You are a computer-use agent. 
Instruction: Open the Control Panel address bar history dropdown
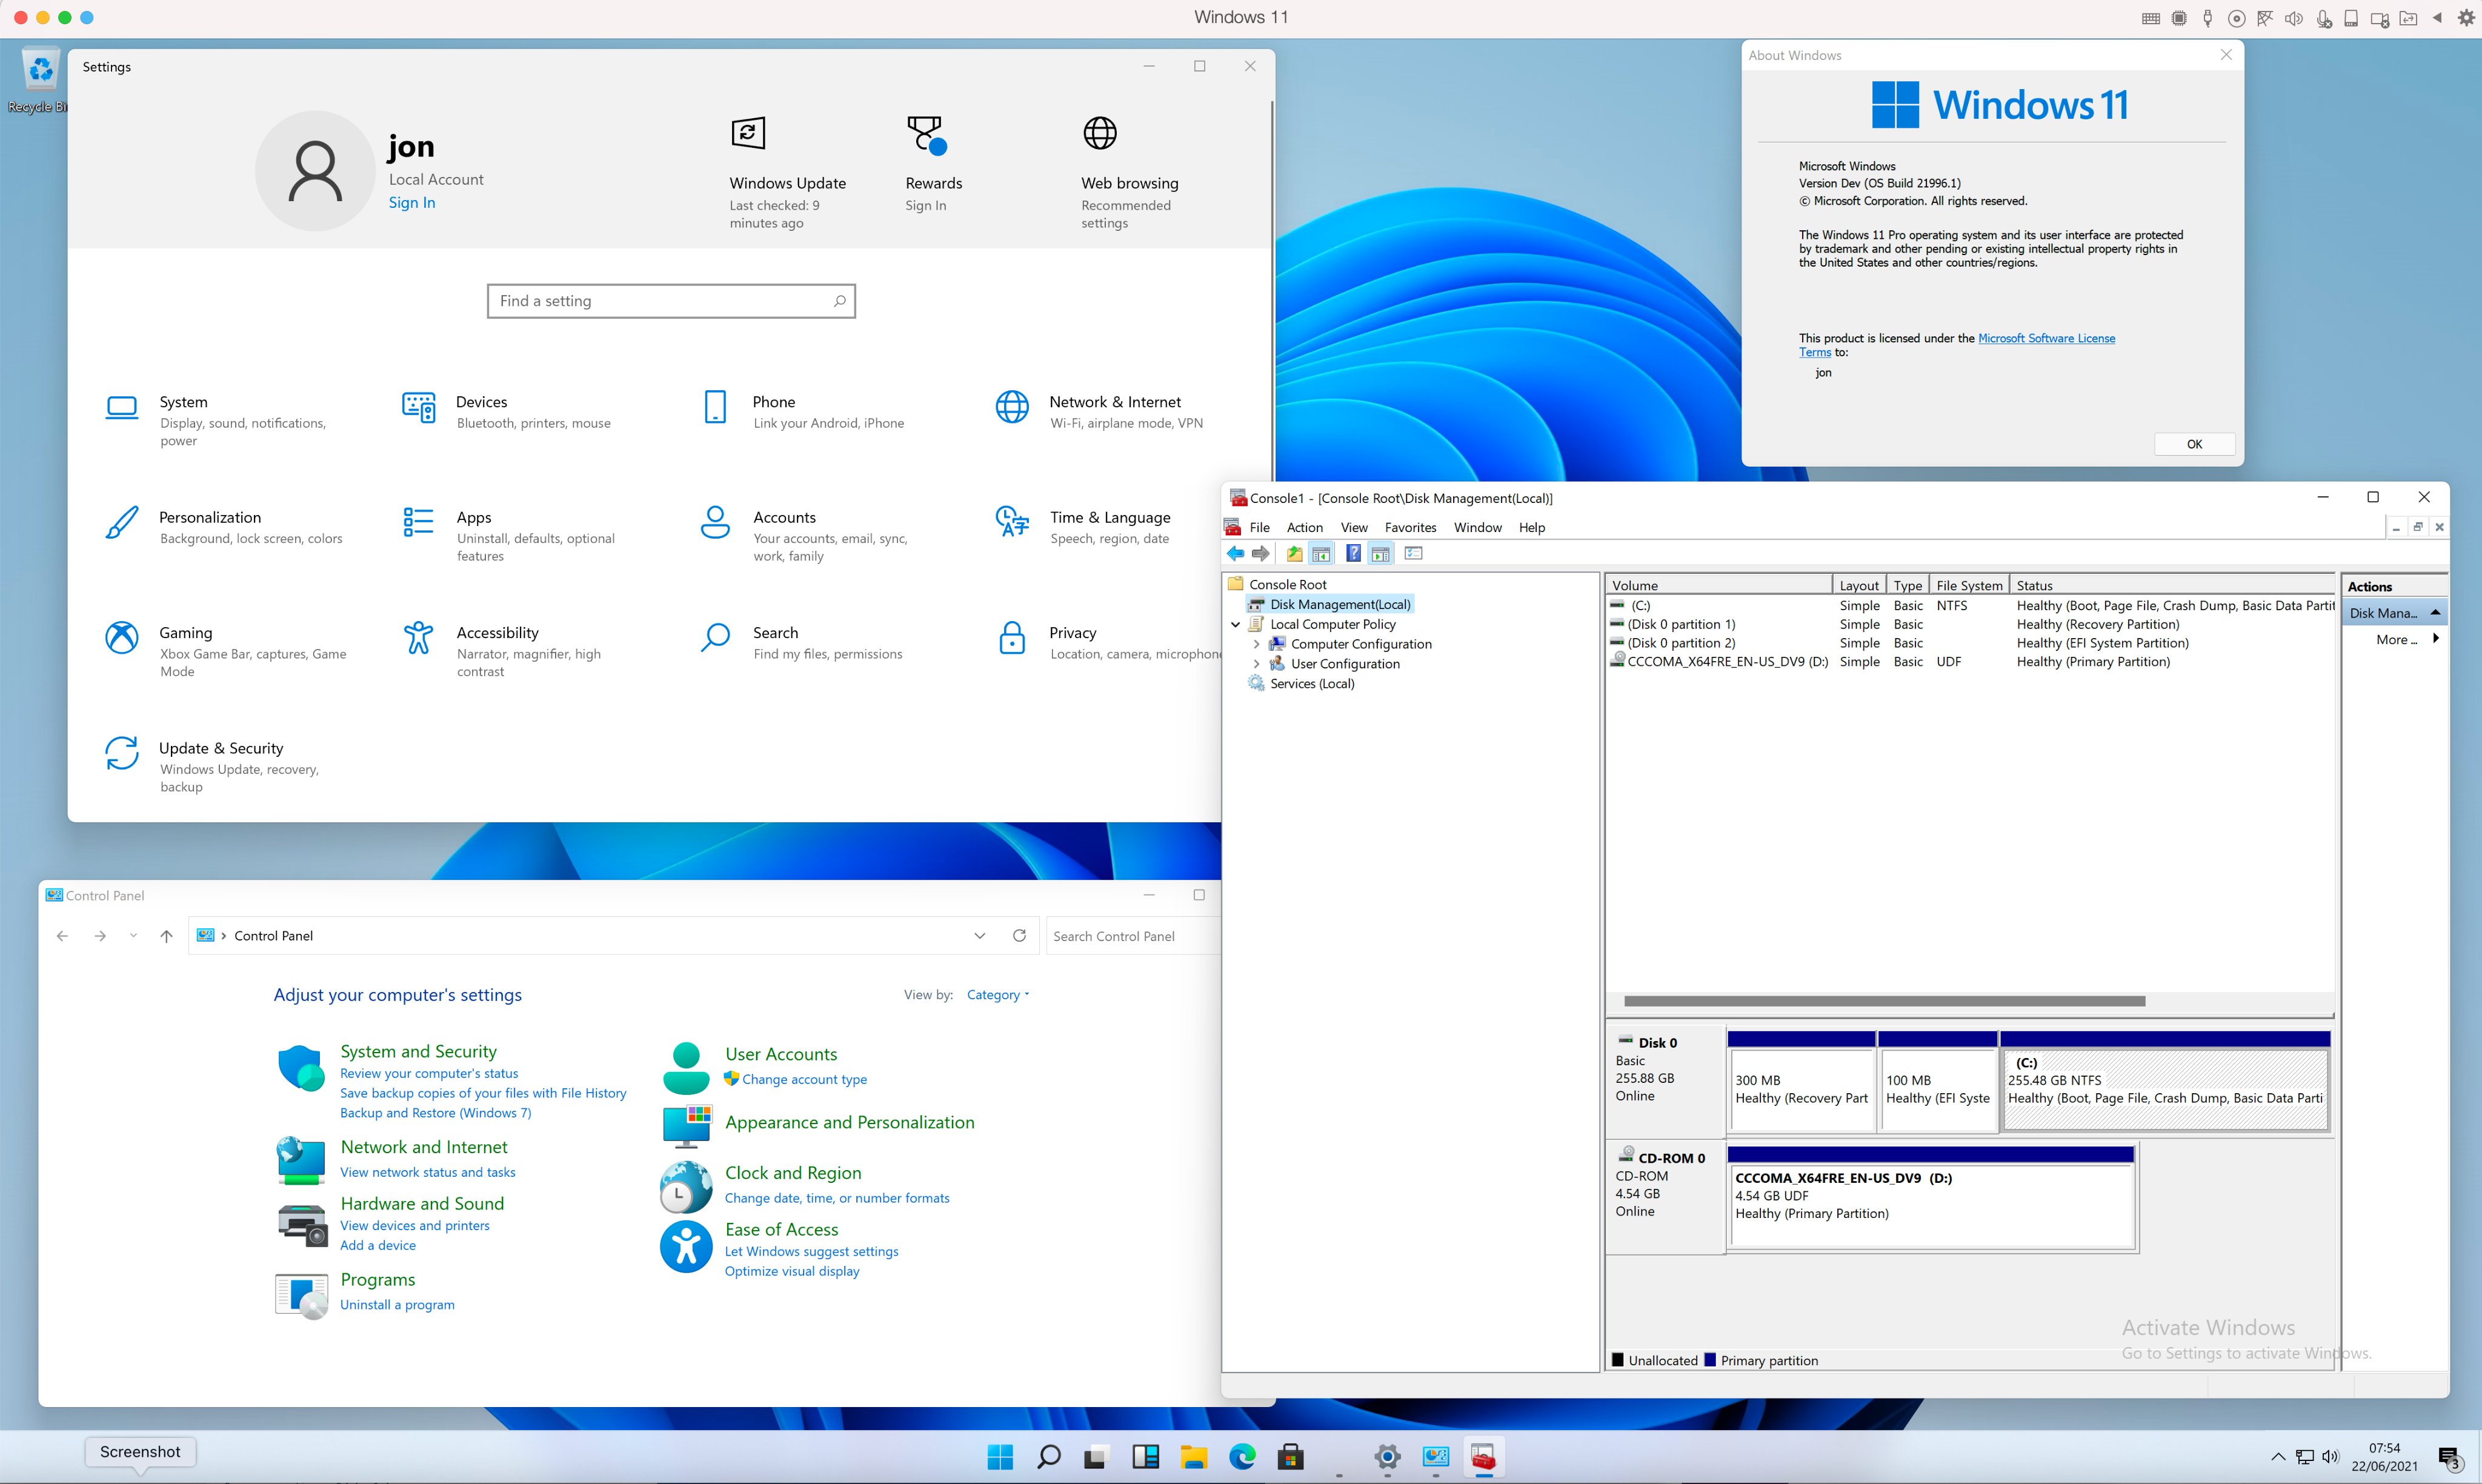click(980, 936)
